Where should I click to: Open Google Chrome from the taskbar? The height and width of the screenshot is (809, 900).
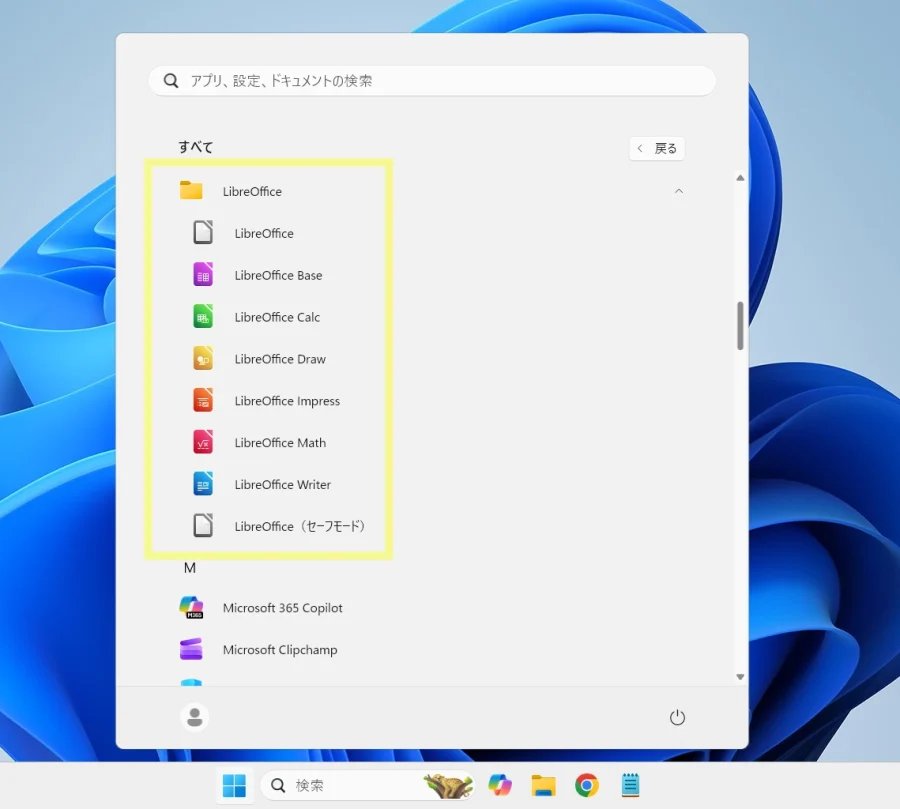point(587,785)
